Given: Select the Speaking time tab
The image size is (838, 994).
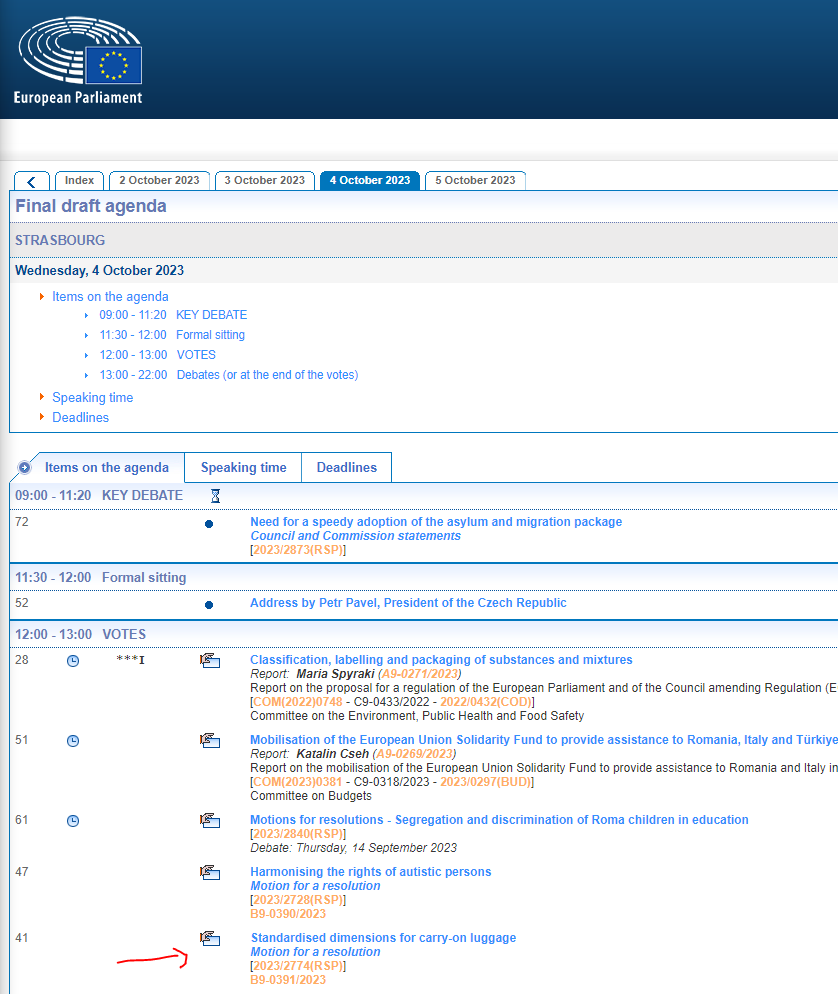Looking at the screenshot, I should (x=243, y=468).
